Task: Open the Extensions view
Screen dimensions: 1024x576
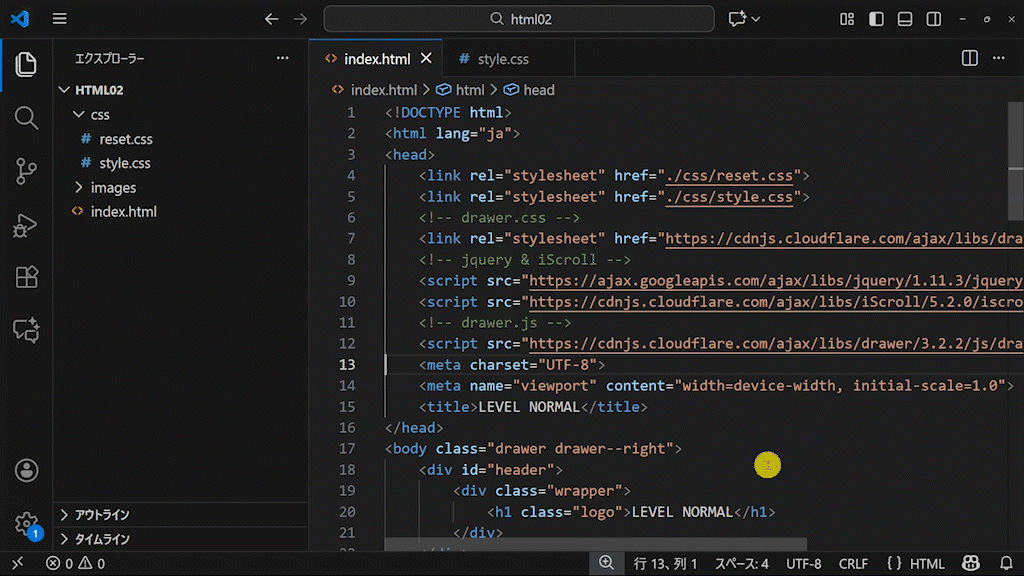Action: (26, 278)
